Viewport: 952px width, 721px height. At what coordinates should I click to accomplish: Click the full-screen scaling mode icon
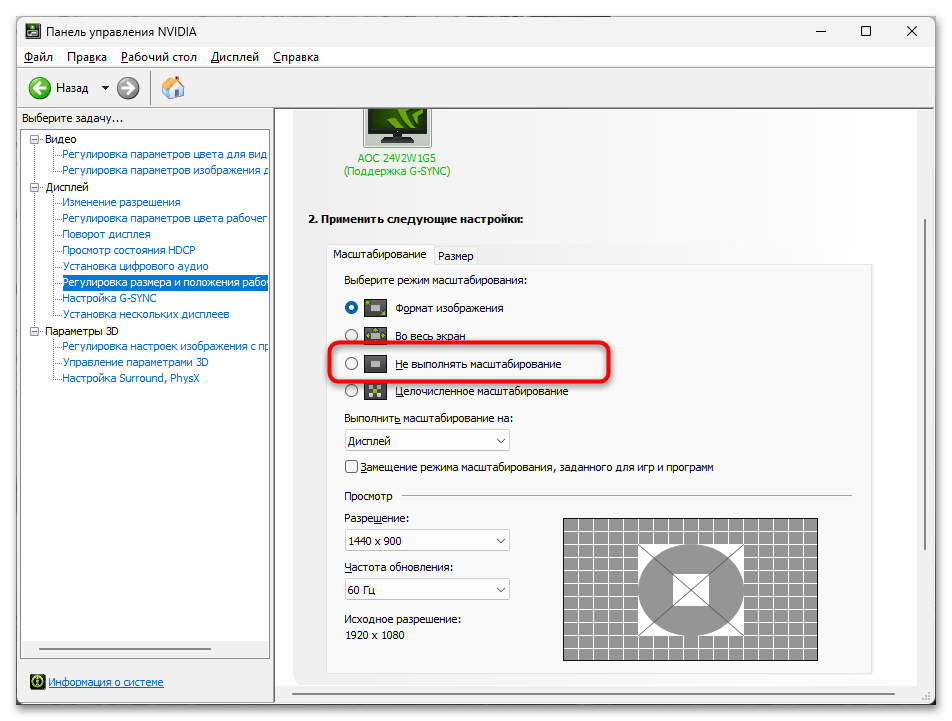pos(375,335)
